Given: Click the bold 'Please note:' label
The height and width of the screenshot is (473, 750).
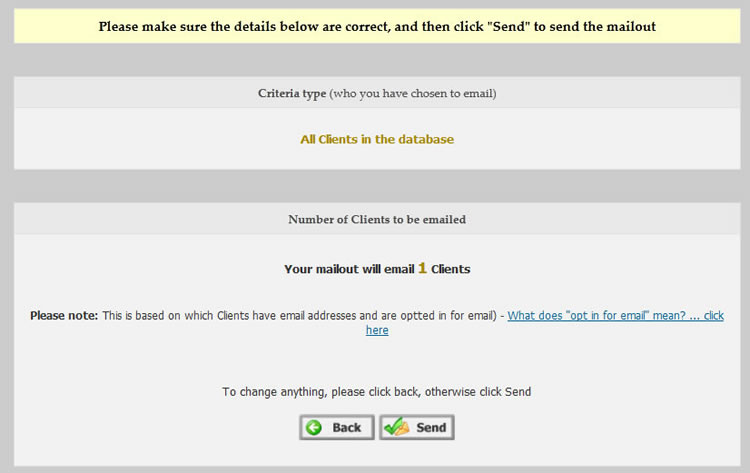Looking at the screenshot, I should [x=64, y=316].
